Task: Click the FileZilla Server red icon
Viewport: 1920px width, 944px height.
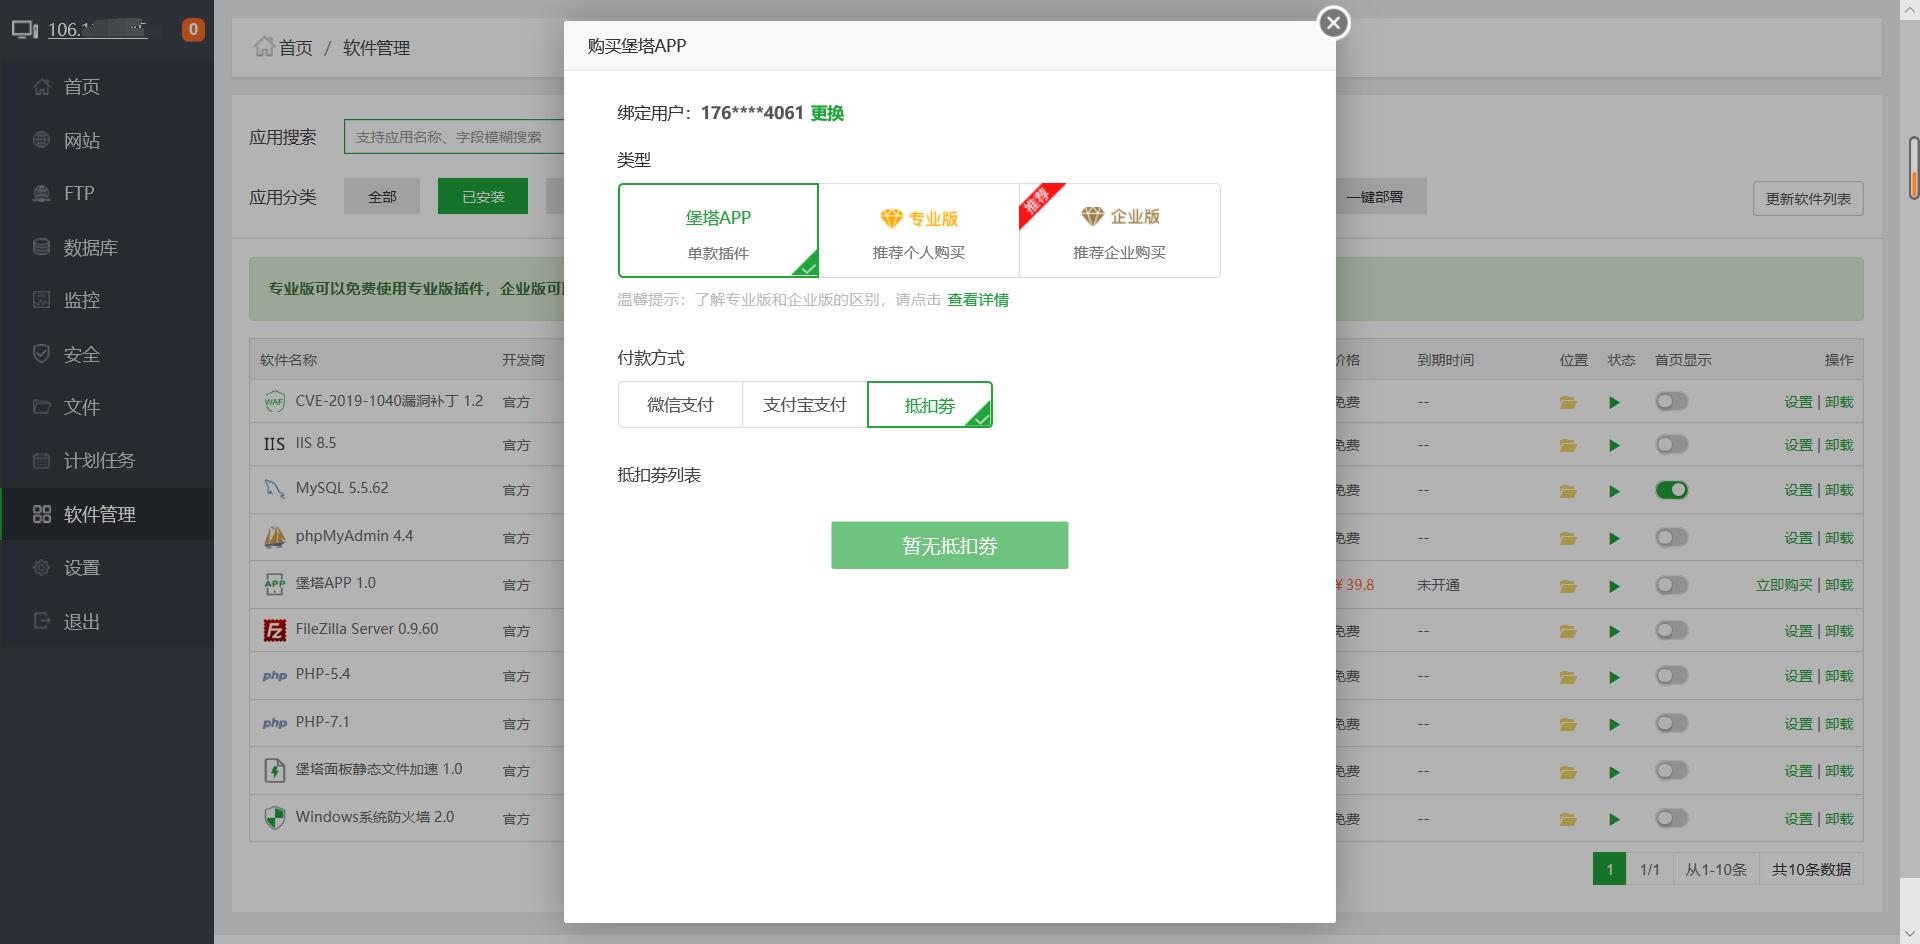Action: [x=274, y=630]
